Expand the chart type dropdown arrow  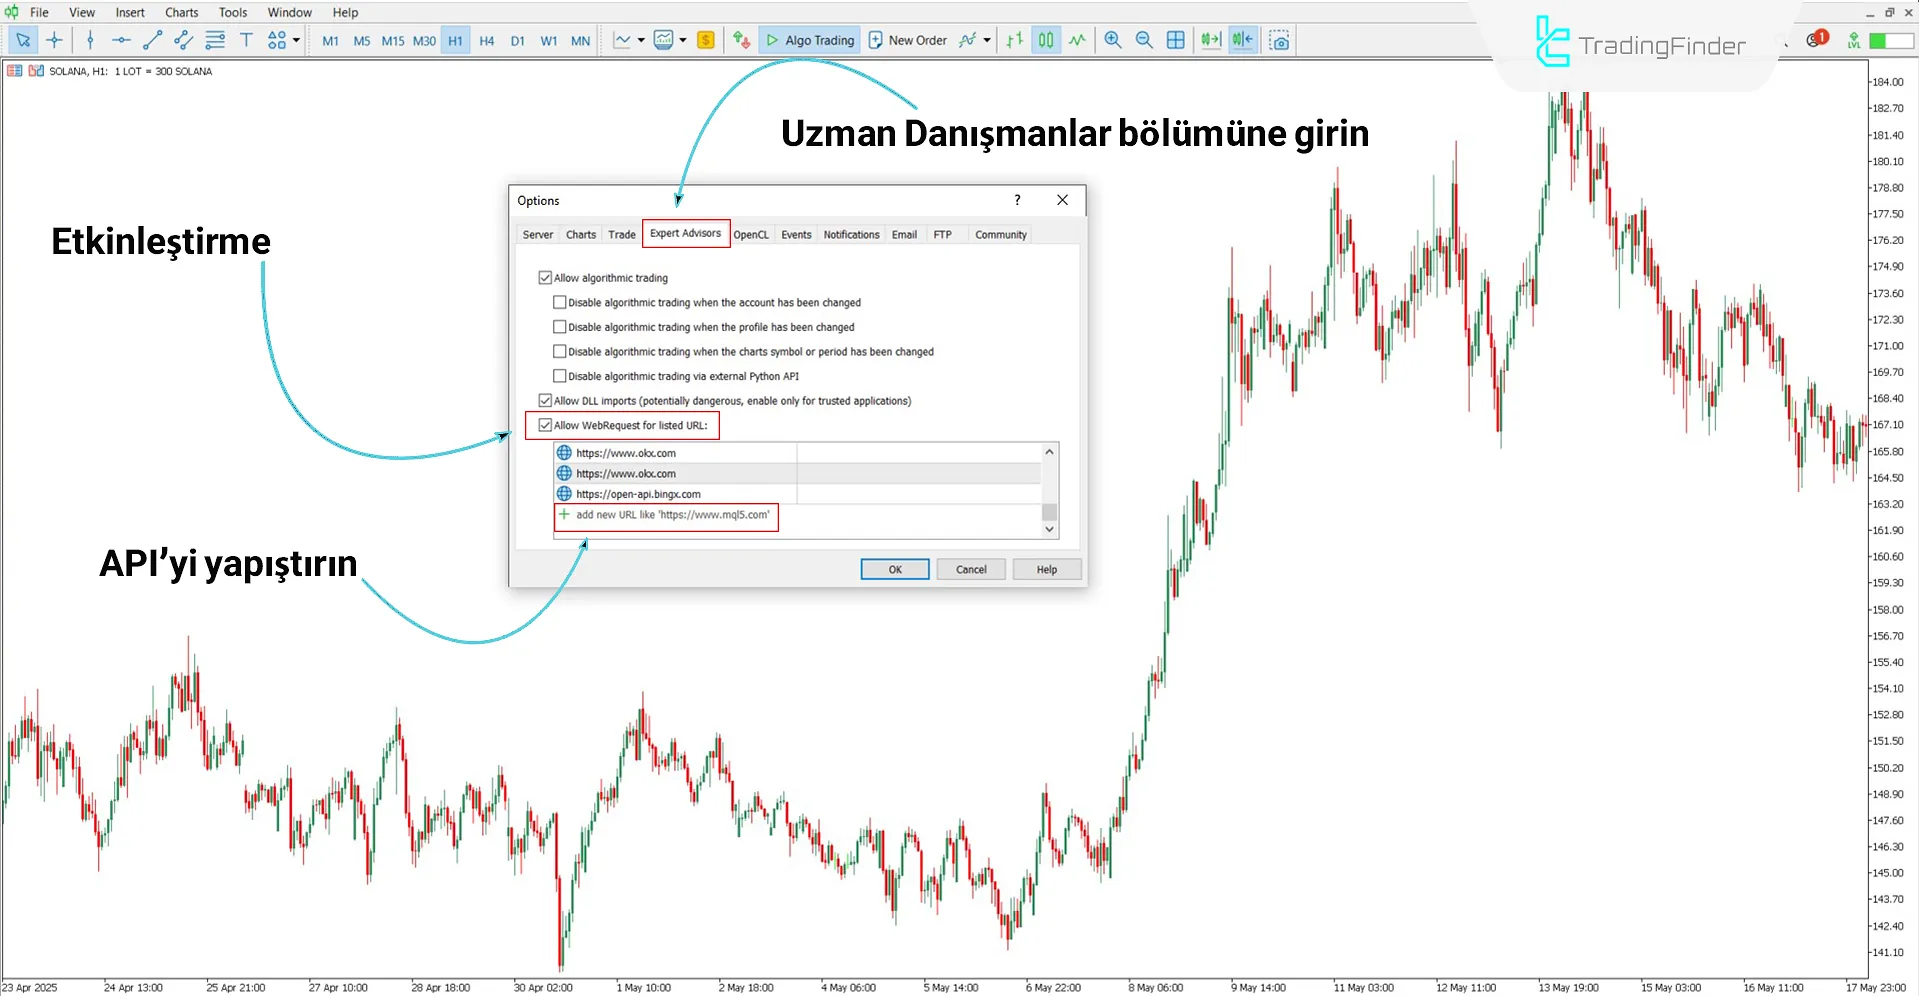641,40
